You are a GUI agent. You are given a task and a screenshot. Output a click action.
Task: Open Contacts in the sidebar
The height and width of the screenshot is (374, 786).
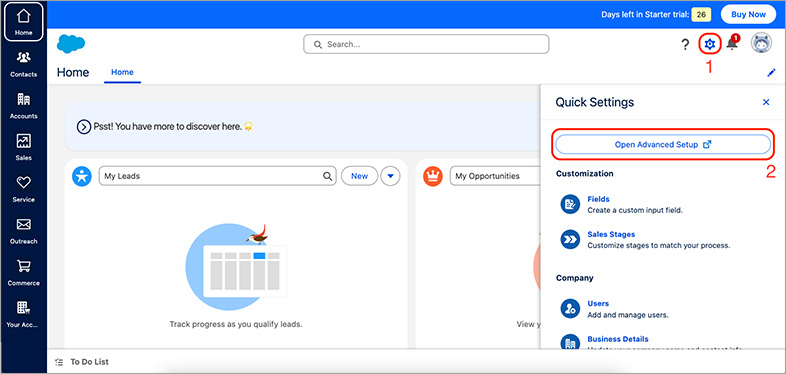pyautogui.click(x=24, y=64)
